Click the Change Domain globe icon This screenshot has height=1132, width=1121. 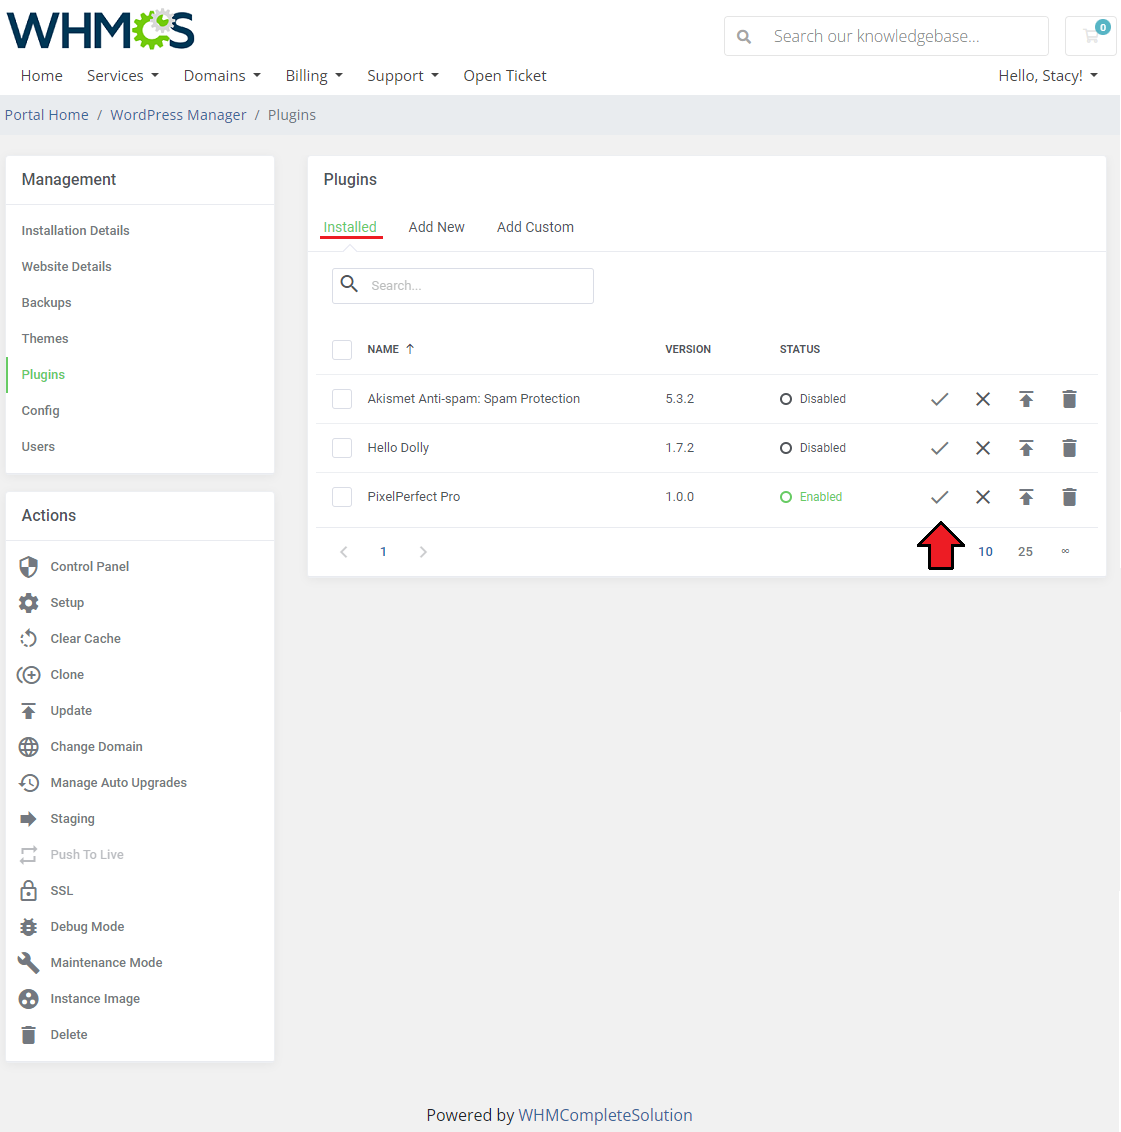pyautogui.click(x=28, y=747)
